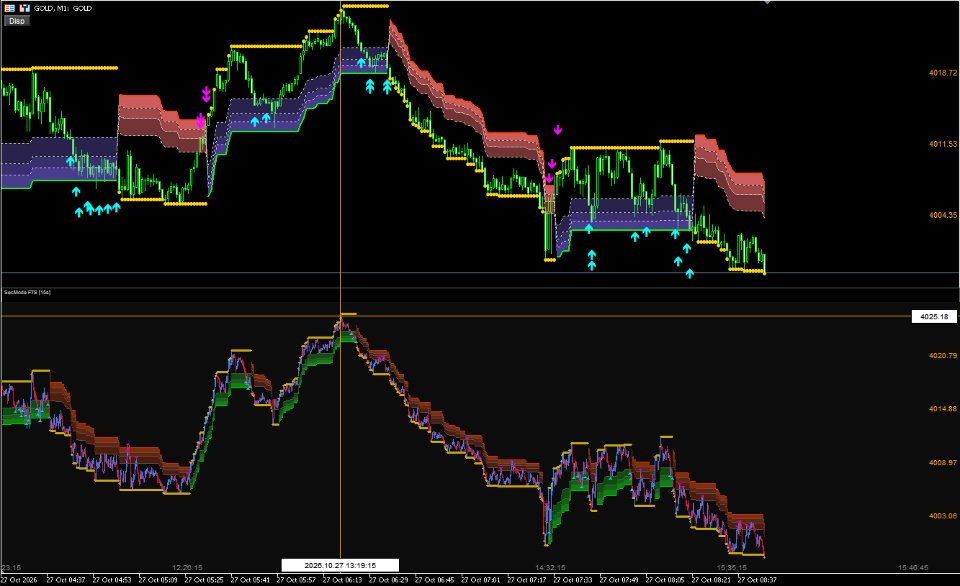Click the 4004.35 price on the scale
960x586 pixels.
[x=943, y=215]
